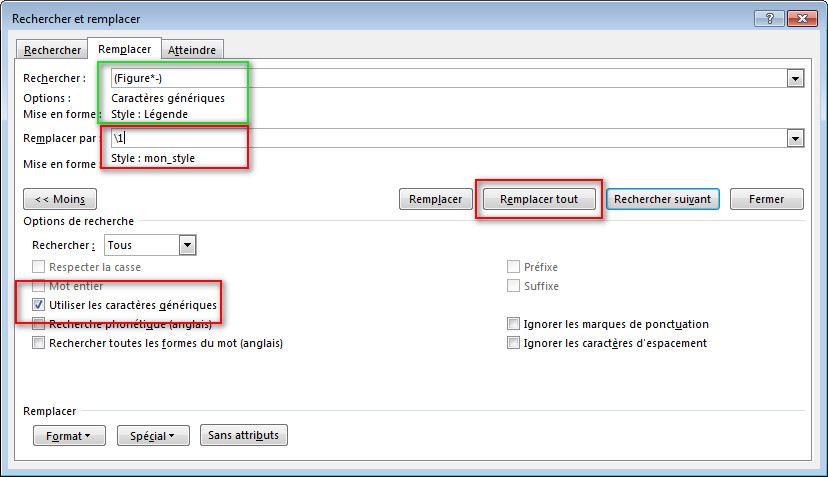Click Remplacer tout button
The image size is (828, 477).
point(539,199)
